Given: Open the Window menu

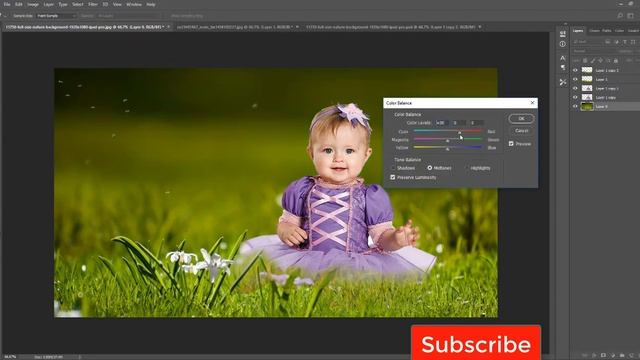Looking at the screenshot, I should pyautogui.click(x=133, y=4).
